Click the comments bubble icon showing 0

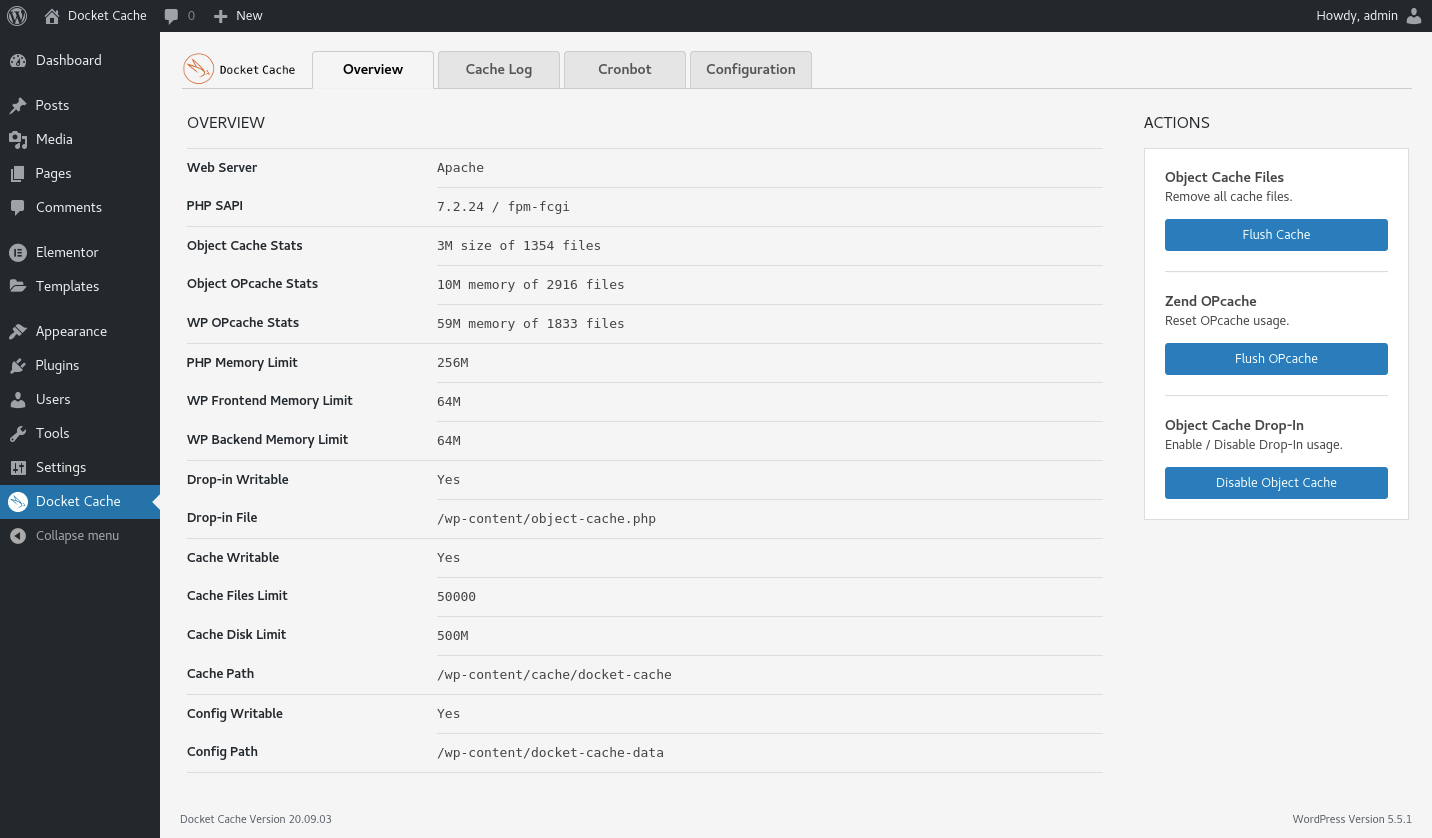click(170, 15)
